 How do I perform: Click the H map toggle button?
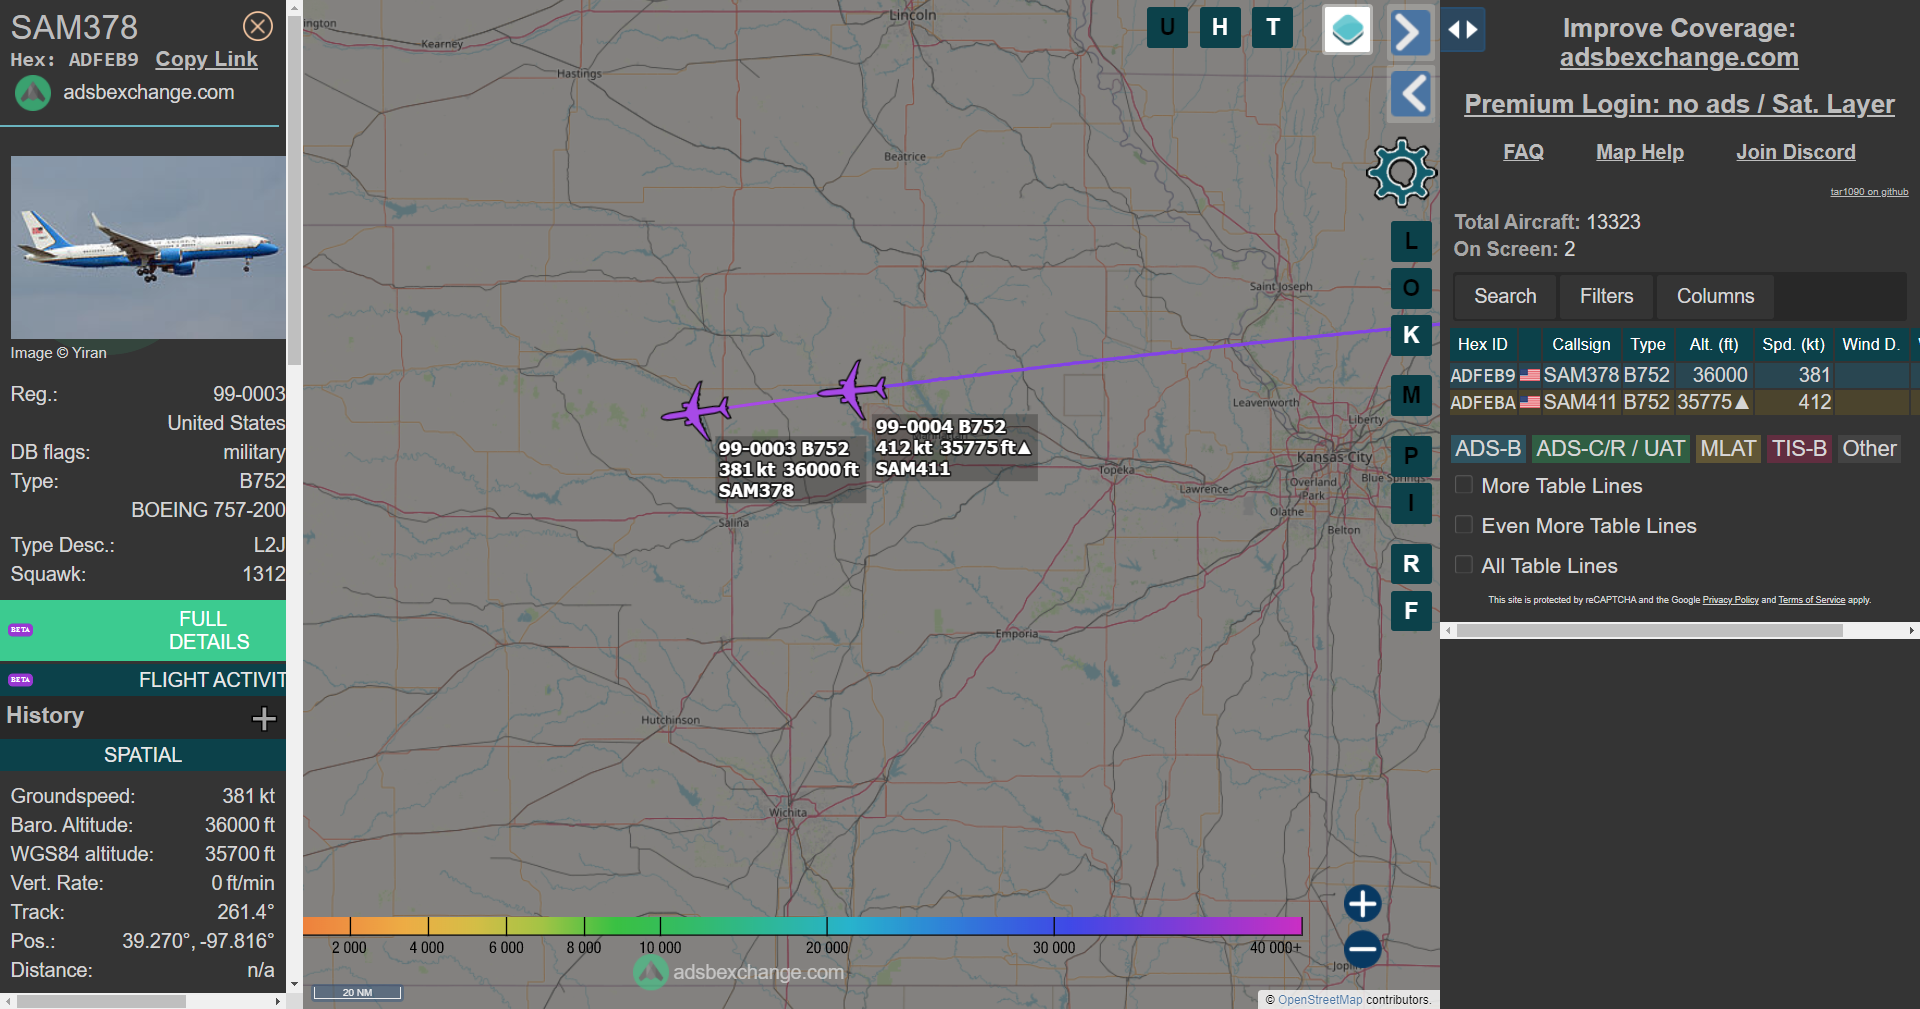click(1220, 27)
